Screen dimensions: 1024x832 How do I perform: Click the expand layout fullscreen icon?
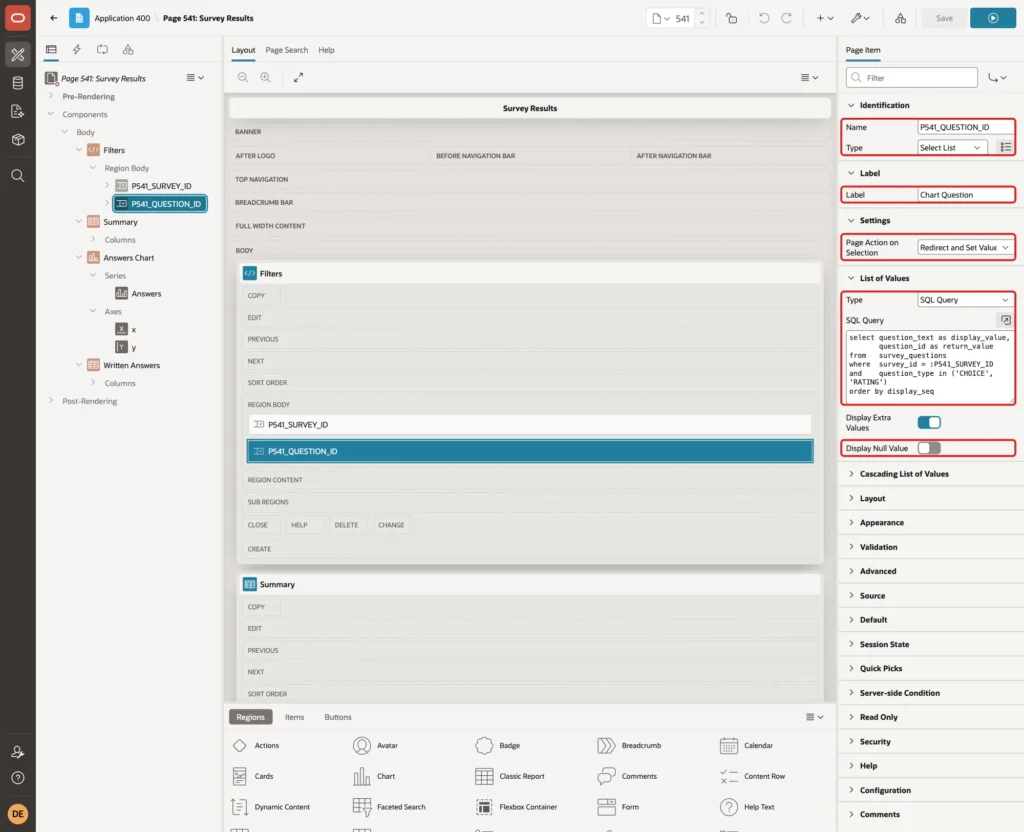(x=298, y=77)
